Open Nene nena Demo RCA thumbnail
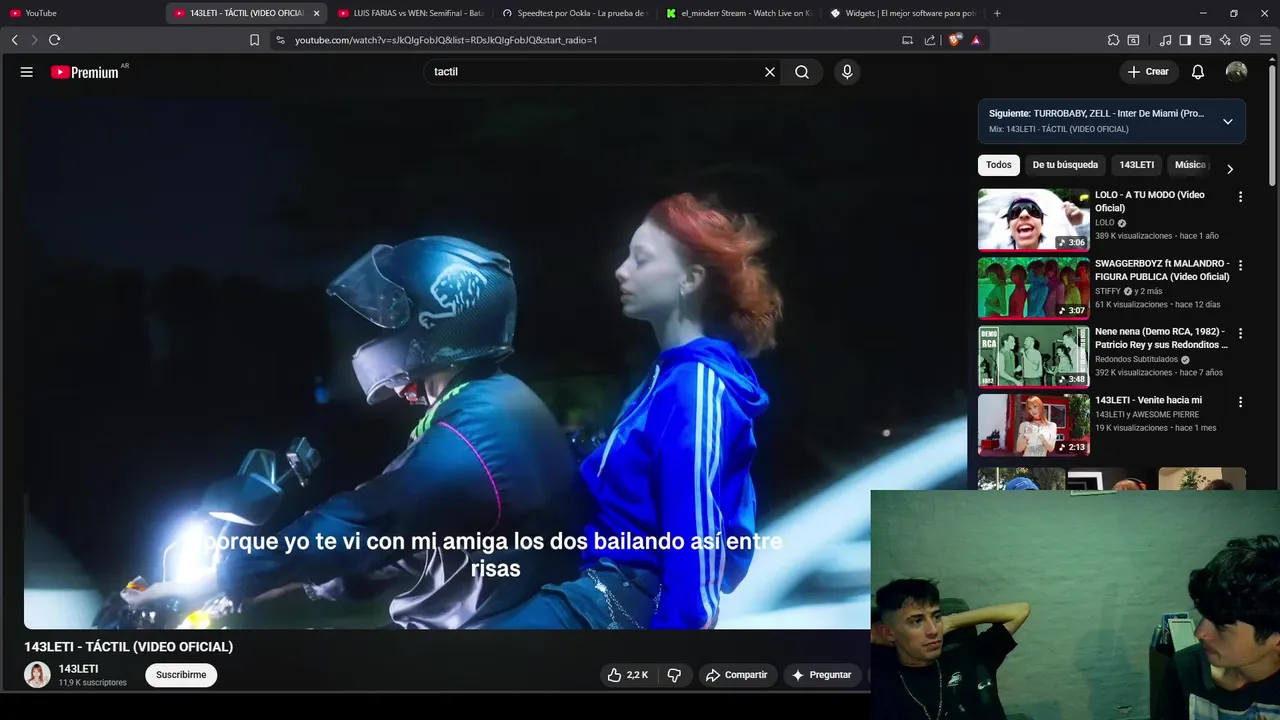1280x720 pixels. click(x=1033, y=355)
